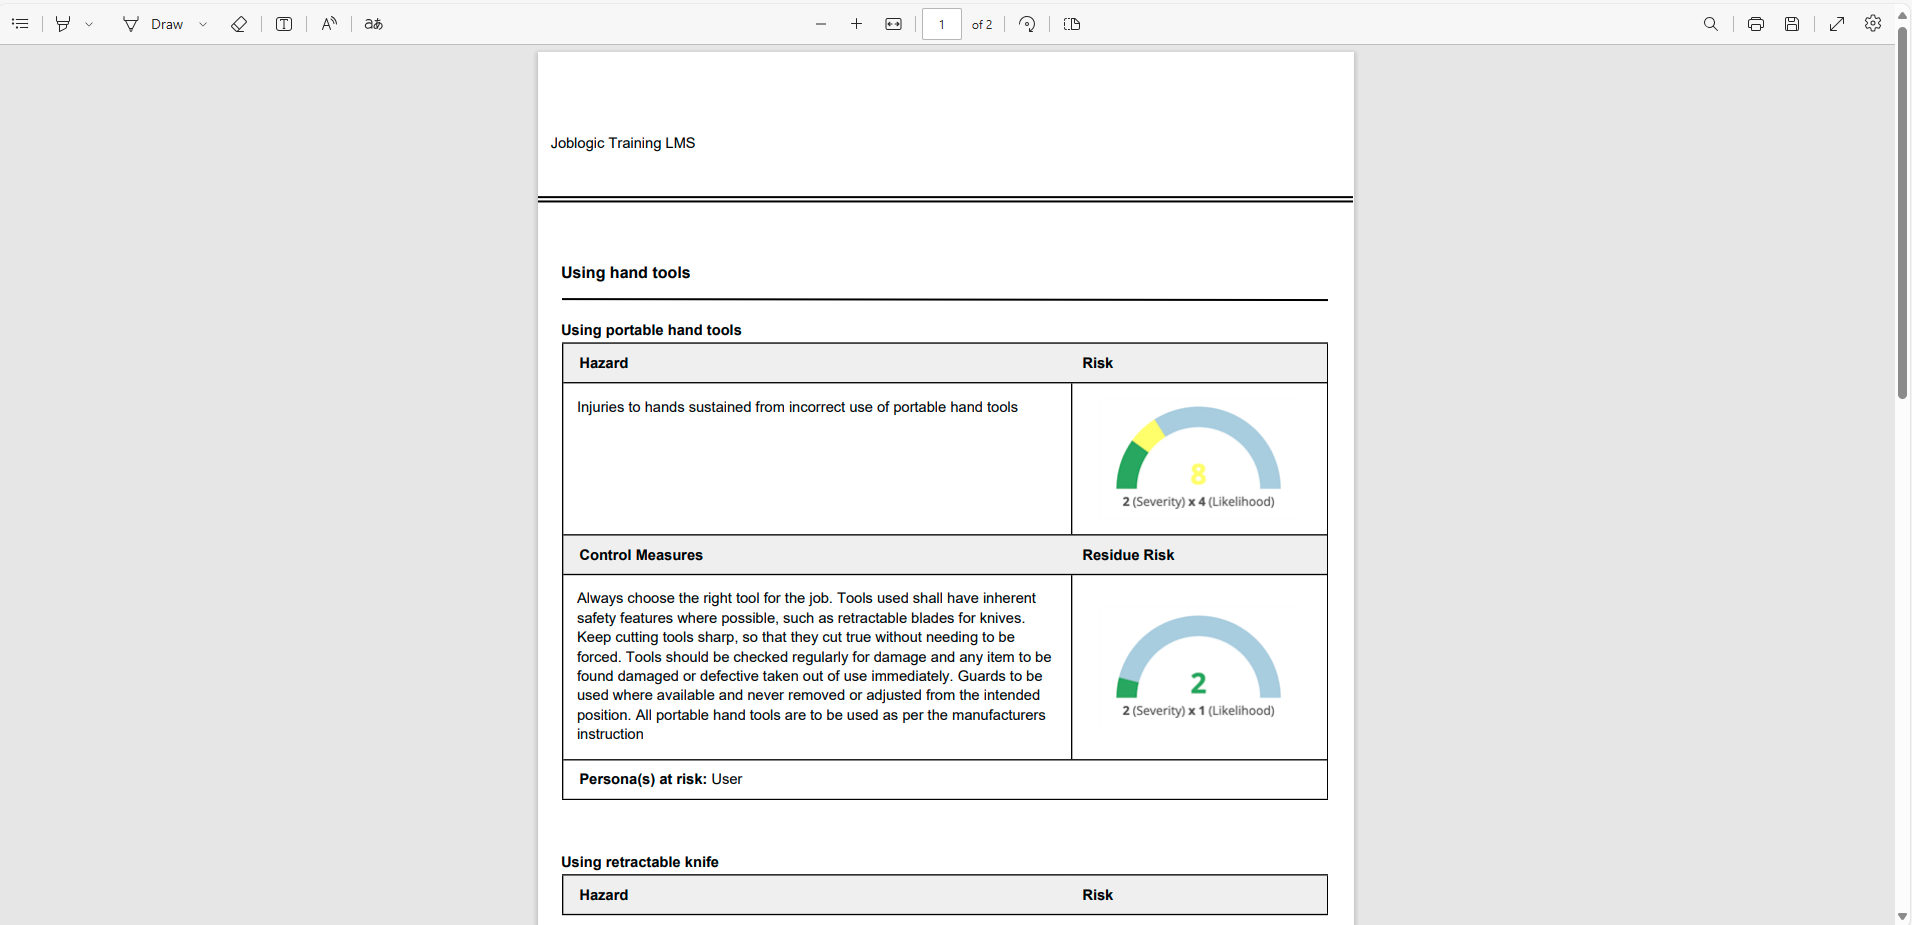Viewport: 1912px width, 925px height.
Task: Click the 'Residue Risk' header cell
Action: click(1128, 555)
